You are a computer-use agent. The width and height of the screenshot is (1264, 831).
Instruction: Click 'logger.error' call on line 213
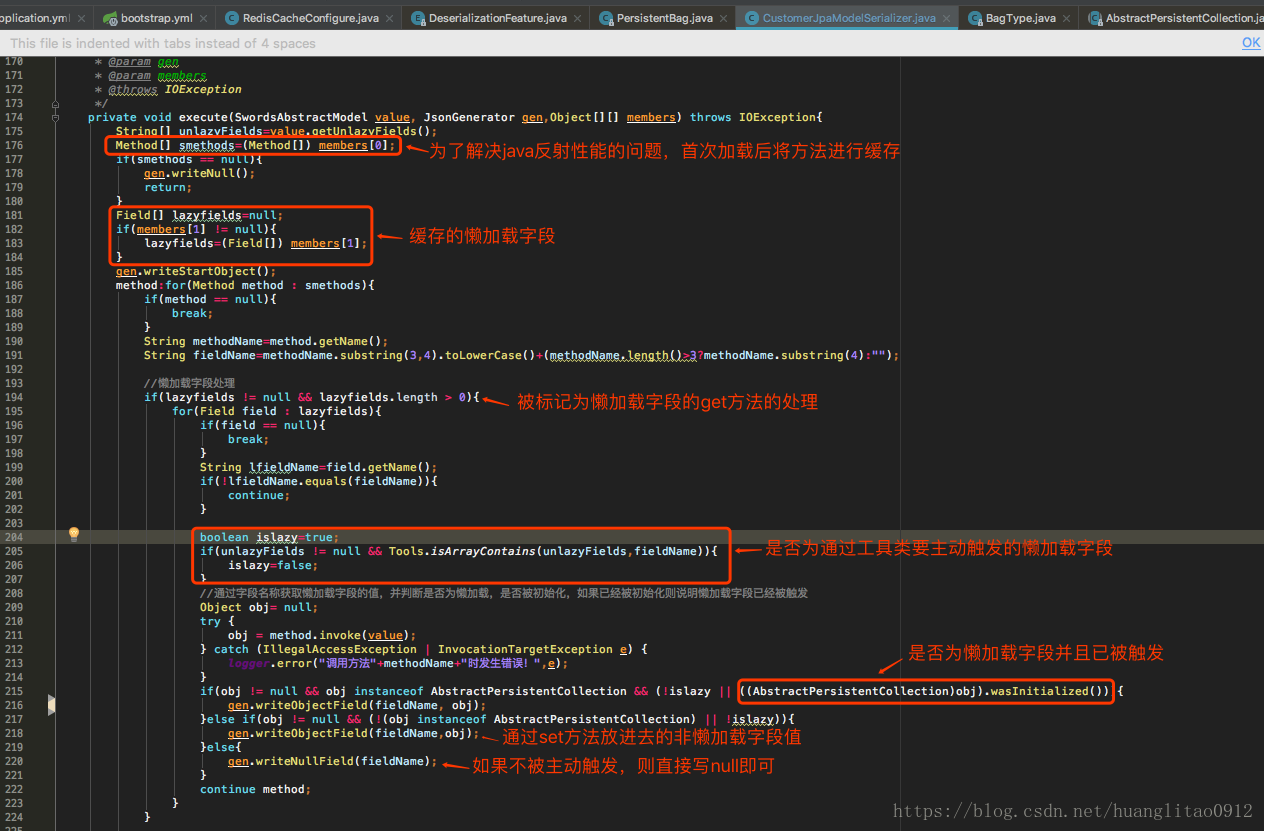click(268, 663)
